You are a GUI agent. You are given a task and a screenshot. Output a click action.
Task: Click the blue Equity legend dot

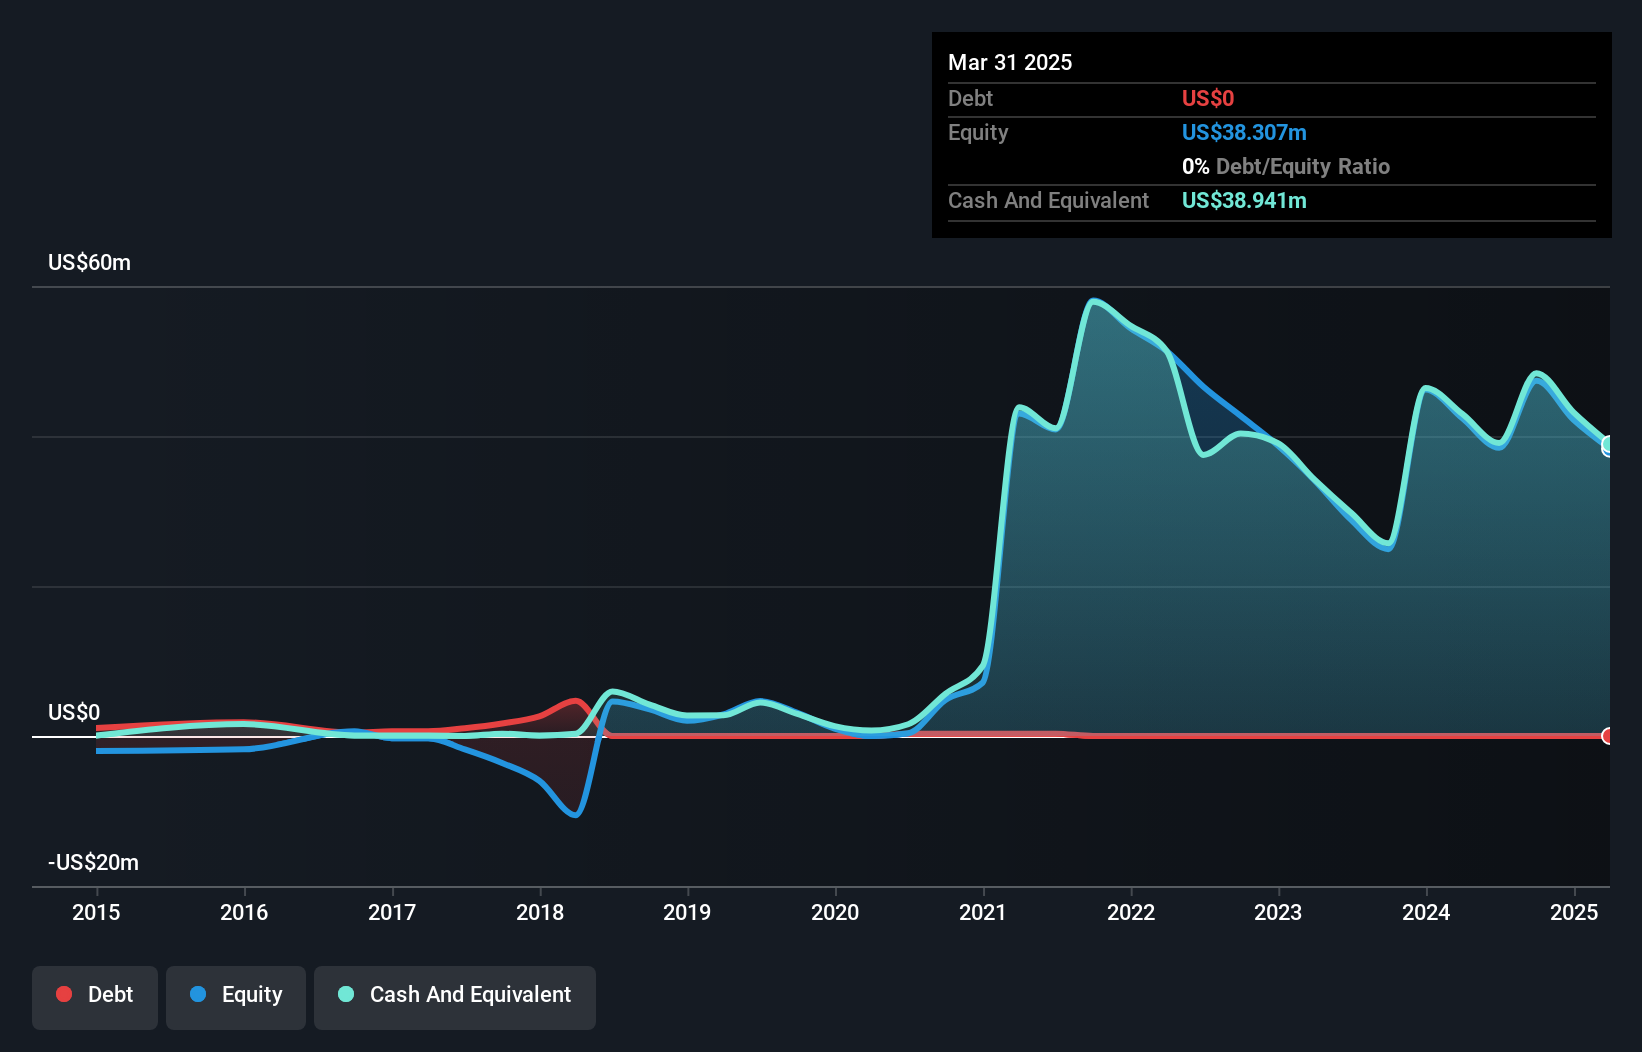point(198,994)
